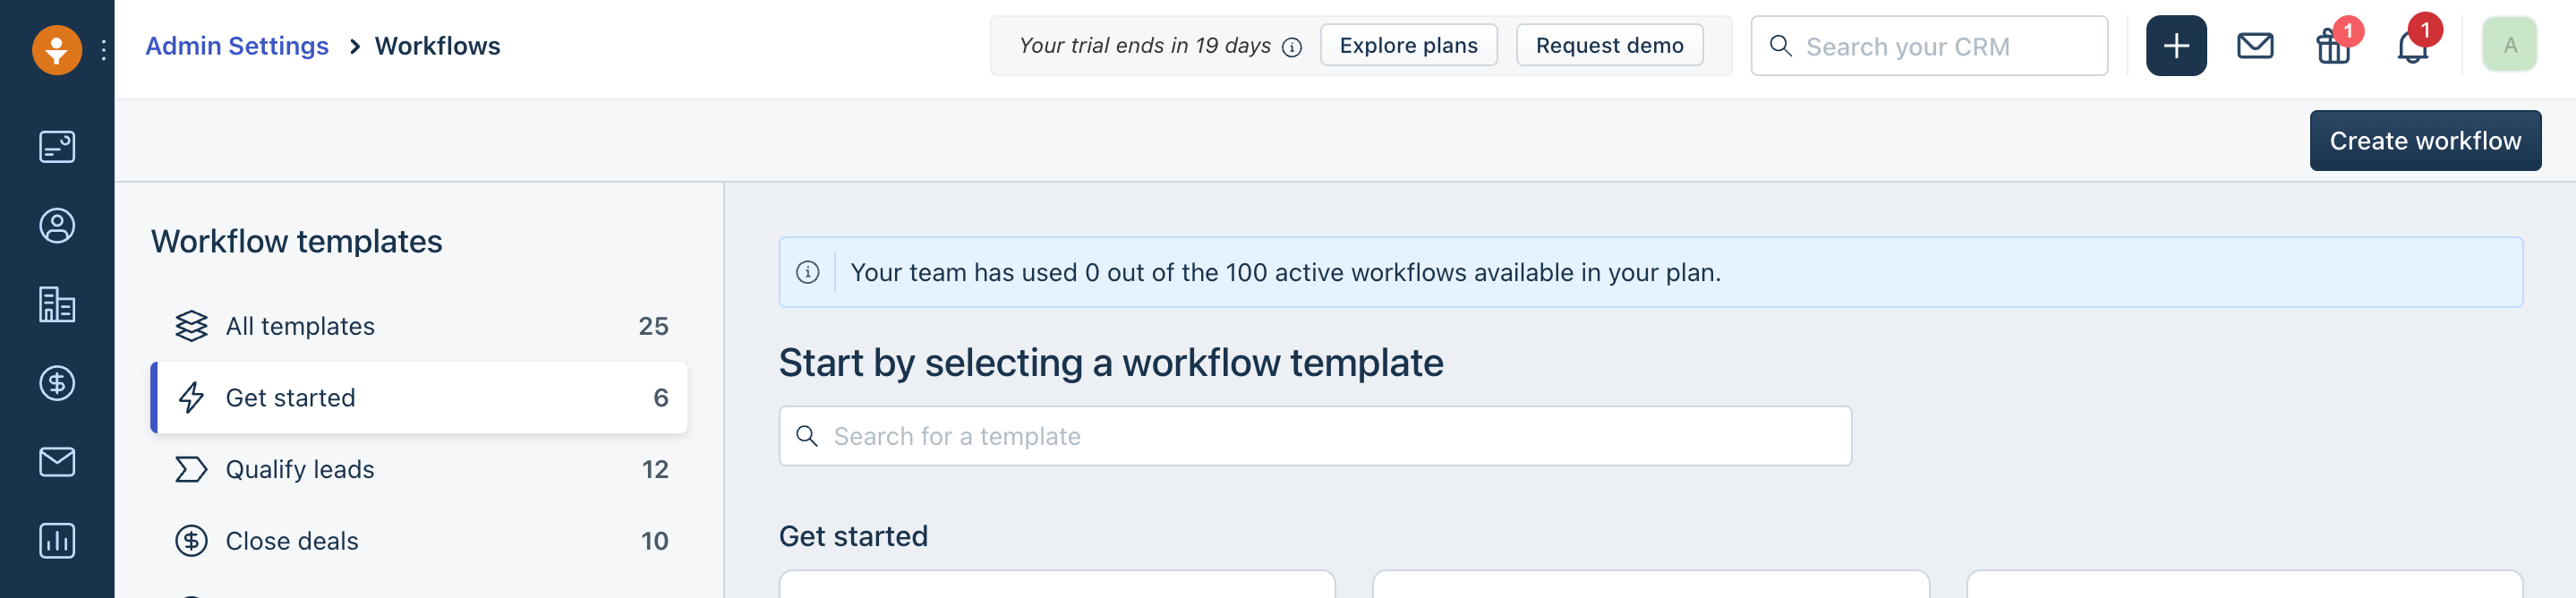
Task: Open Deals from the sidebar dollar icon
Action: (x=57, y=383)
